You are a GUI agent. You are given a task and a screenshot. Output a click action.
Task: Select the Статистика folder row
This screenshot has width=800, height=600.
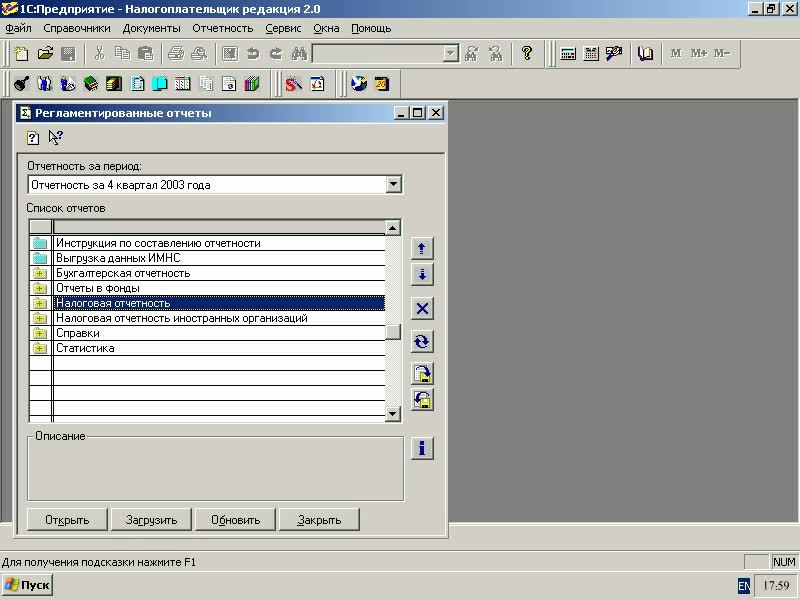(x=85, y=348)
